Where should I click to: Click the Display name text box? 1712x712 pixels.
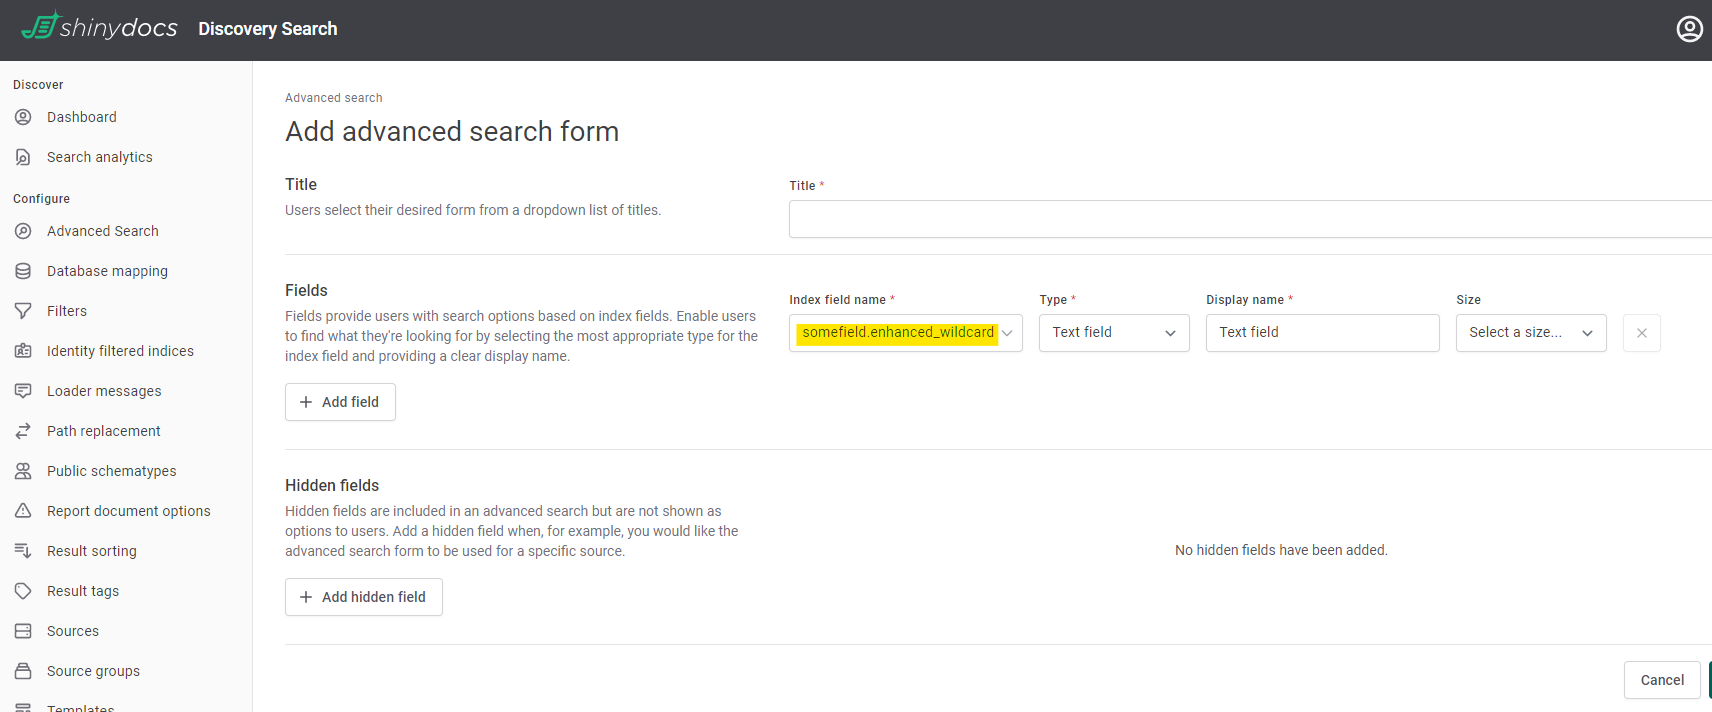click(1322, 333)
